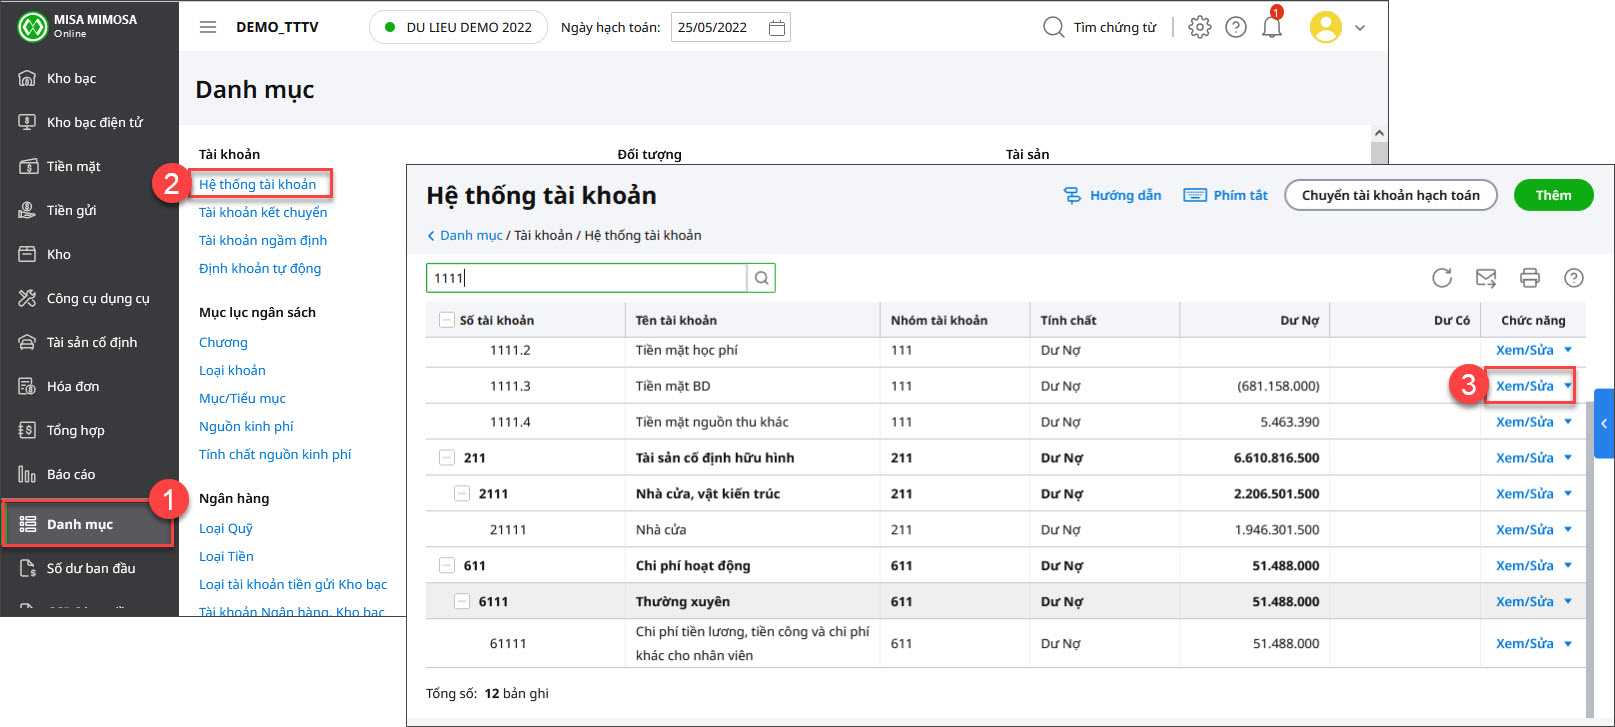
Task: Click the Thêm button
Action: pos(1553,195)
